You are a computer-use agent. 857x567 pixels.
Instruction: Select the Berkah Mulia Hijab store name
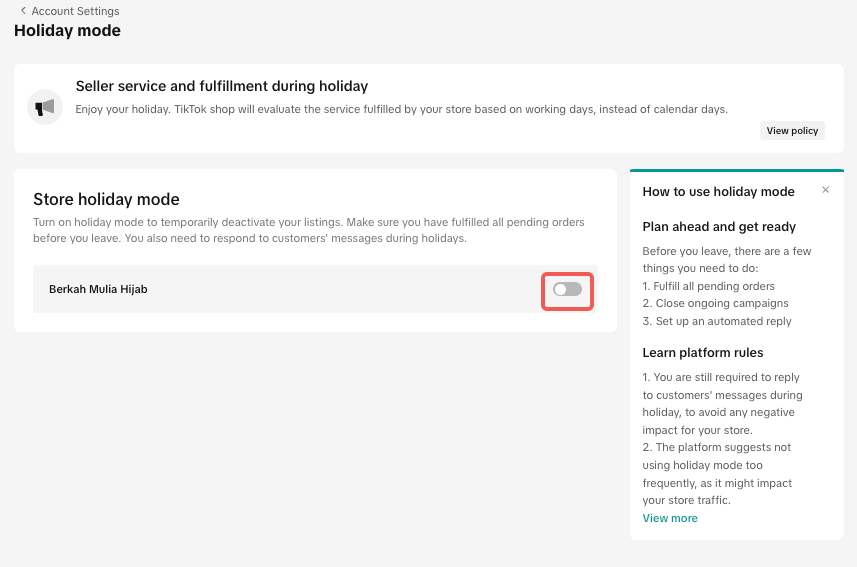98,289
